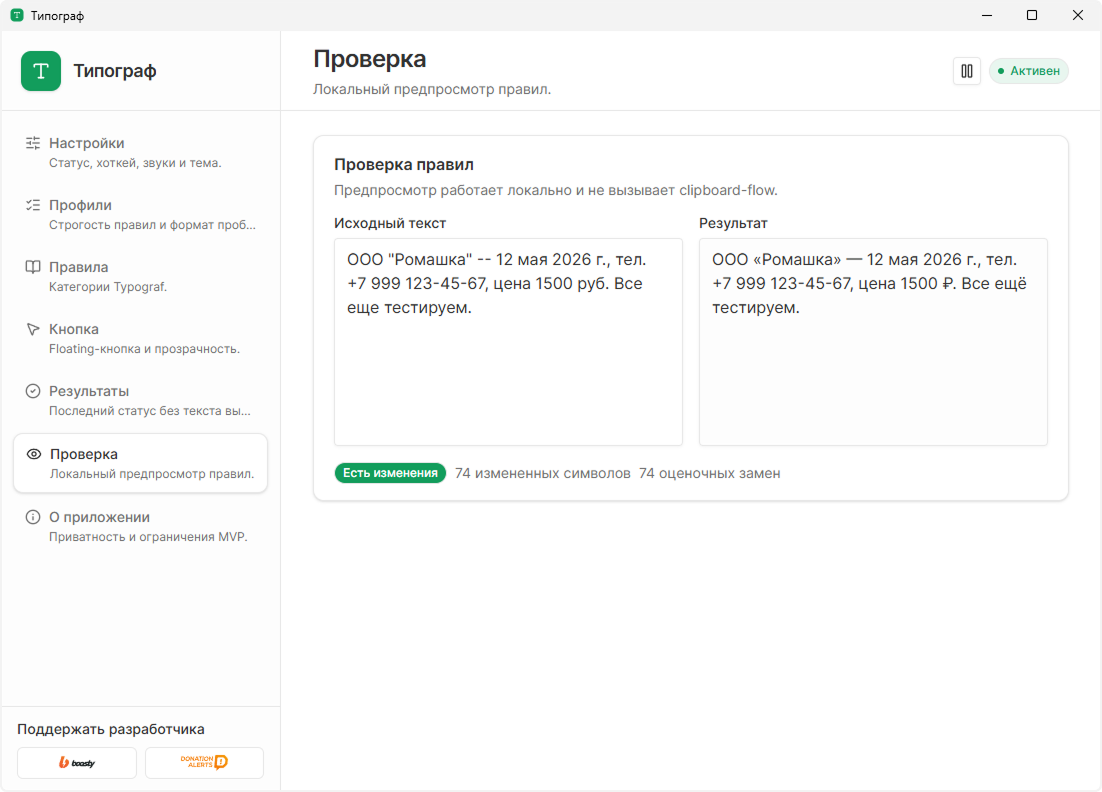Pause typograf with the pause icon button
The image size is (1102, 792).
pyautogui.click(x=967, y=71)
